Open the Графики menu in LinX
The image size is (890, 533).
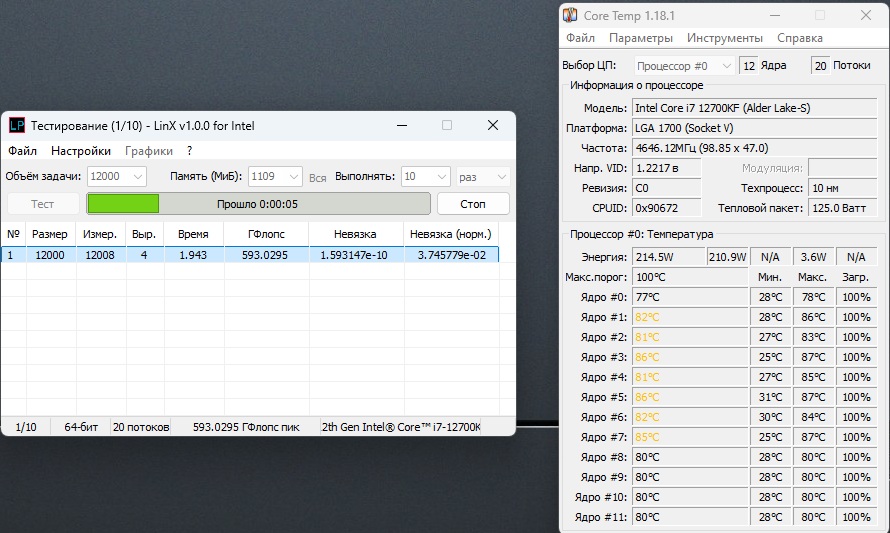pyautogui.click(x=149, y=151)
